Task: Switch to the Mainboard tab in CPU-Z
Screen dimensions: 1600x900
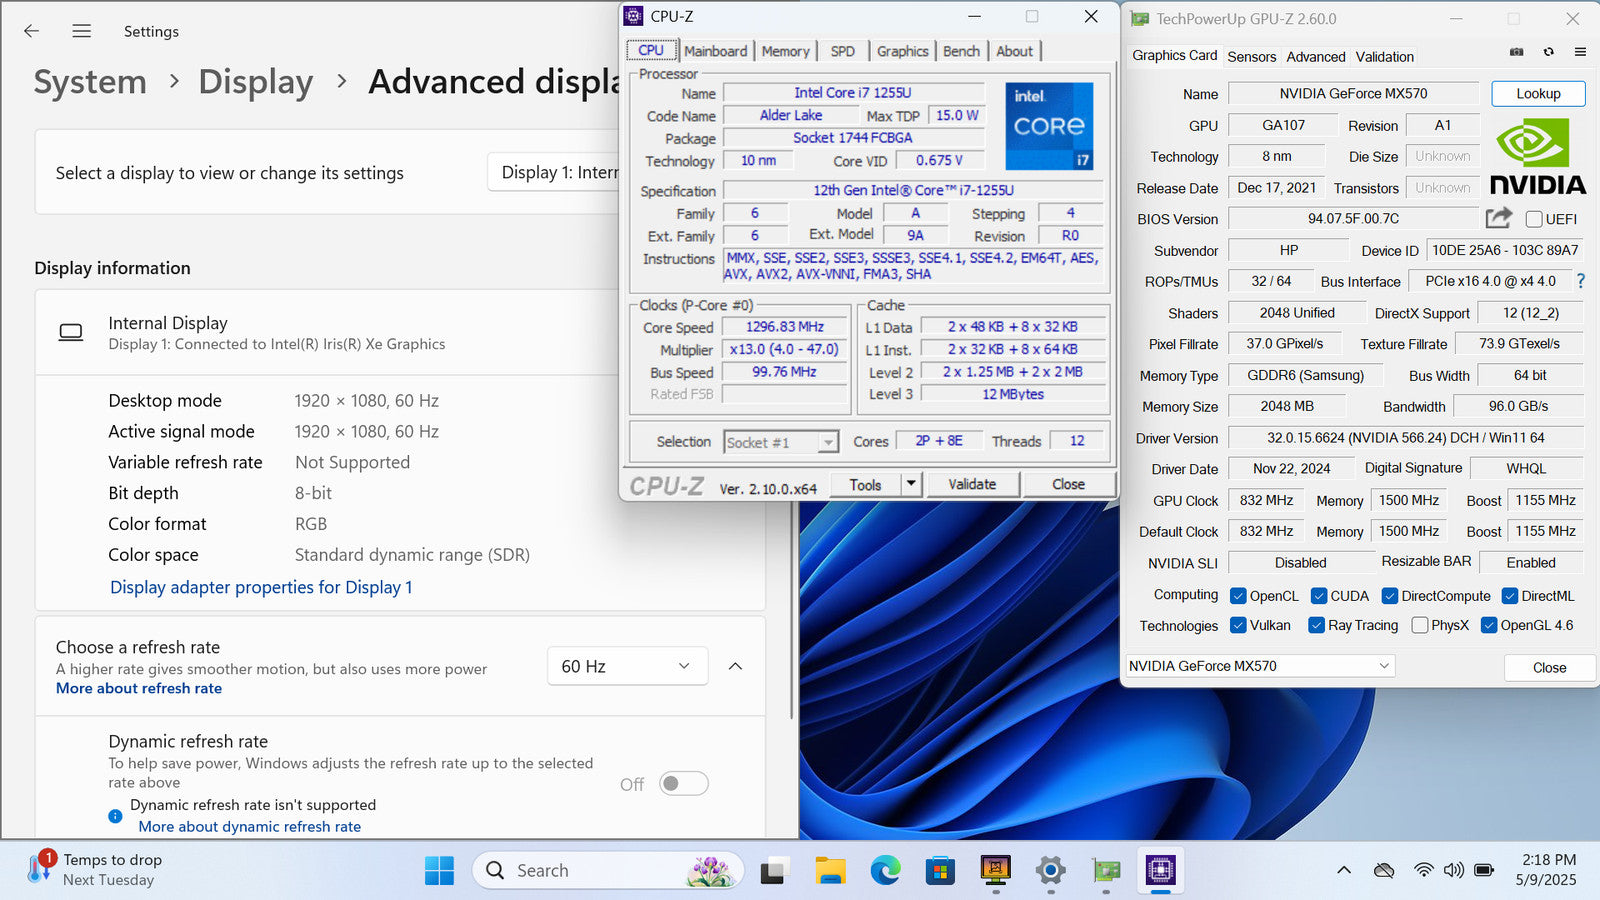Action: pyautogui.click(x=715, y=51)
